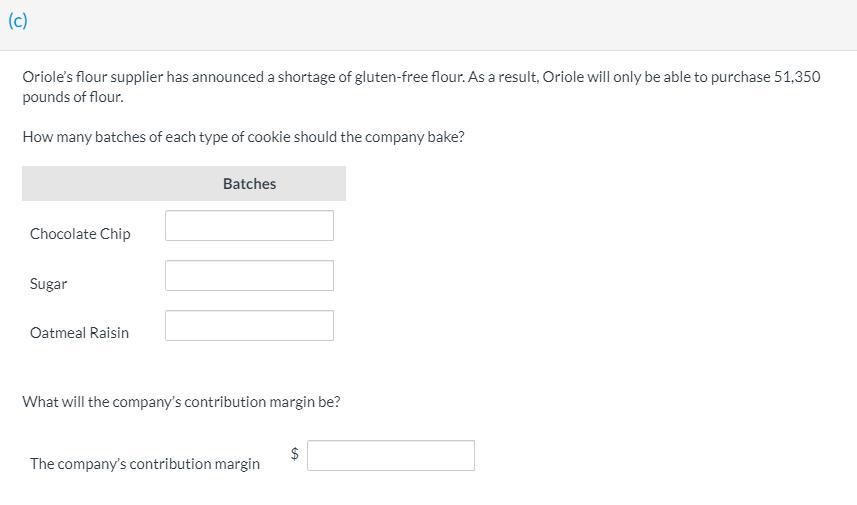Click the 51,350 figure in the paragraph
857x505 pixels.
(797, 78)
